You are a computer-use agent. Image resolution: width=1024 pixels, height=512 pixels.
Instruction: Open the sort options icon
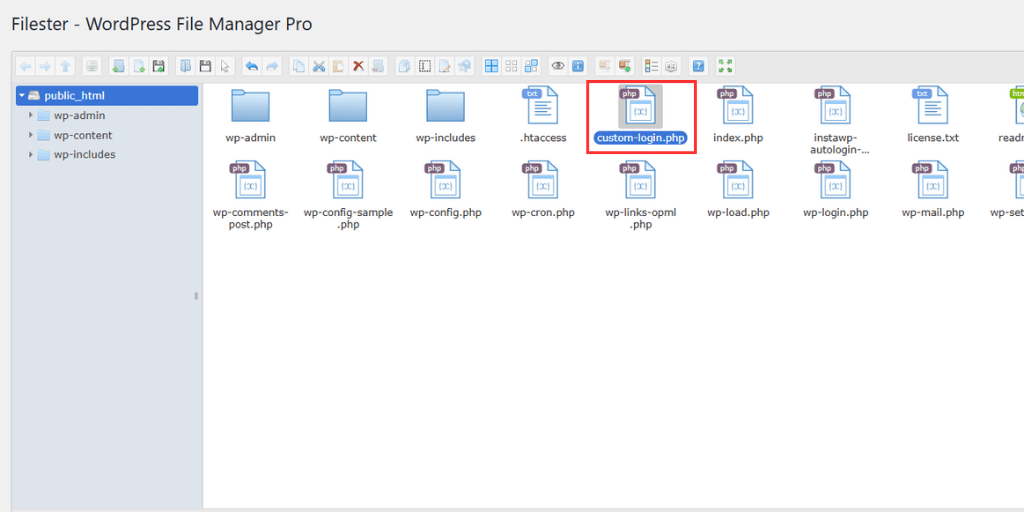click(672, 66)
